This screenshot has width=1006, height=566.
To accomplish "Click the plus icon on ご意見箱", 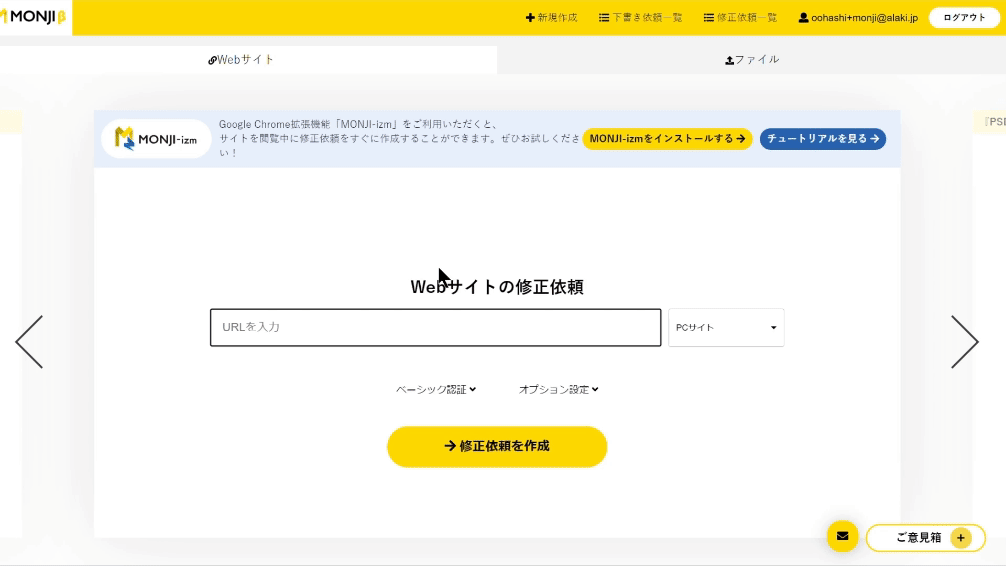I will [961, 538].
